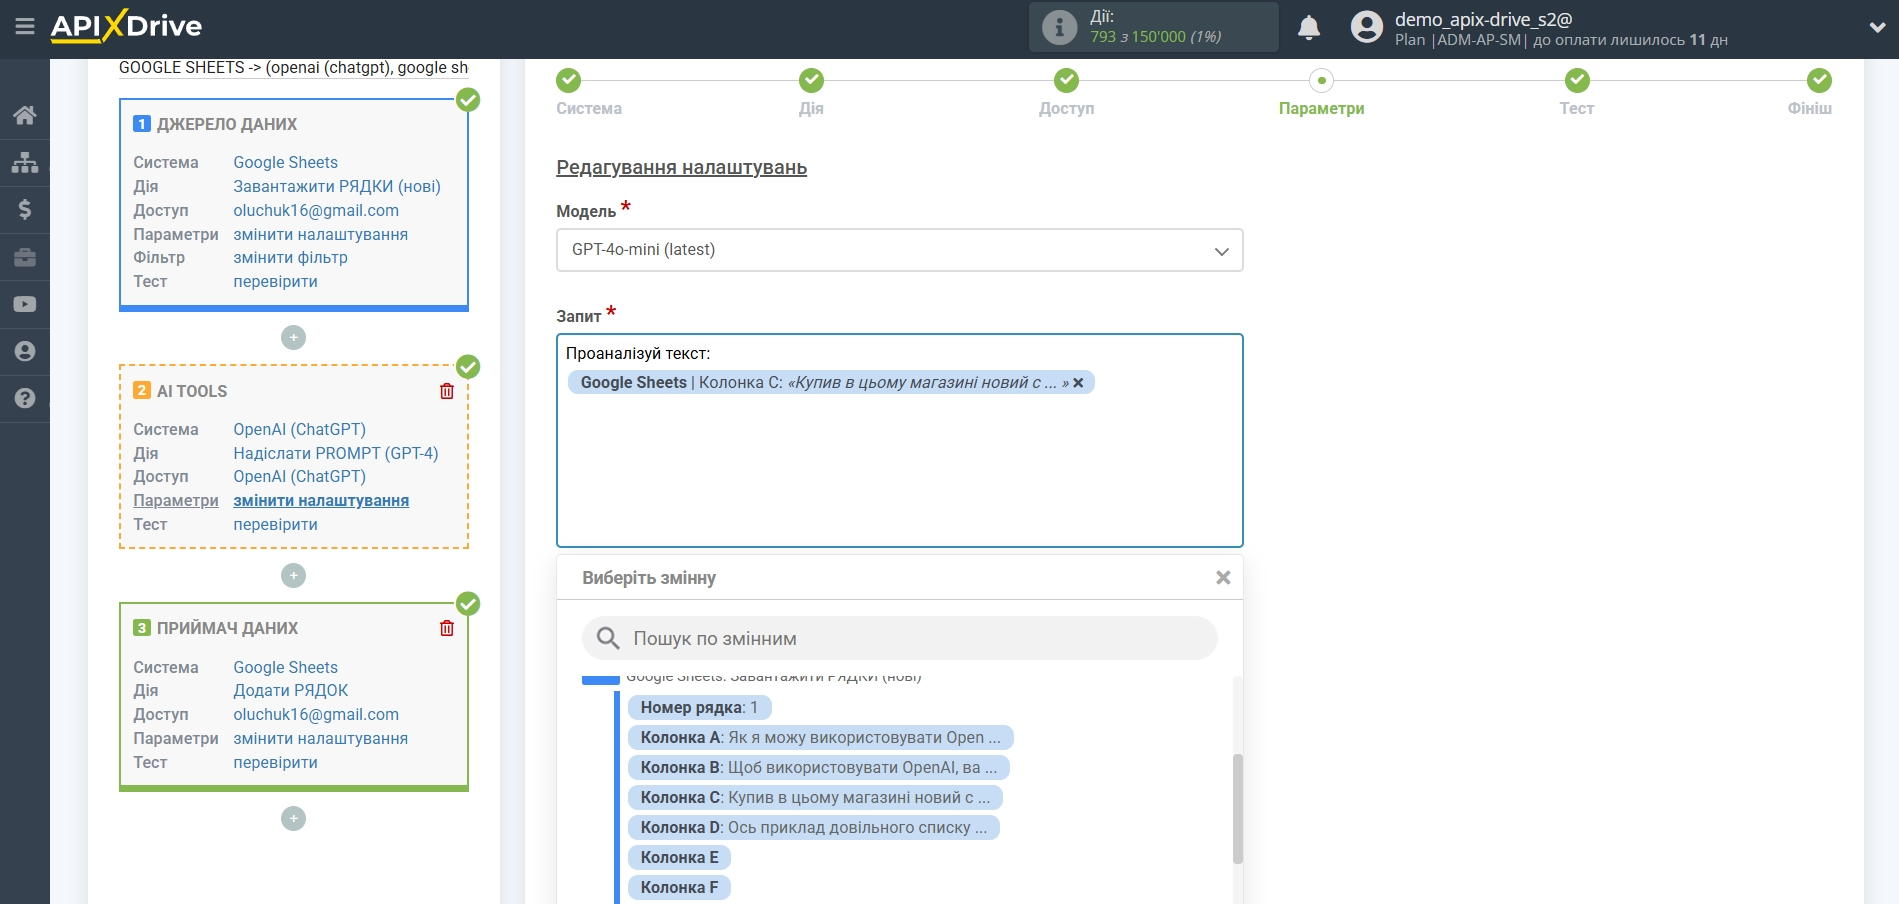Click змінити фільтр link

tap(290, 257)
